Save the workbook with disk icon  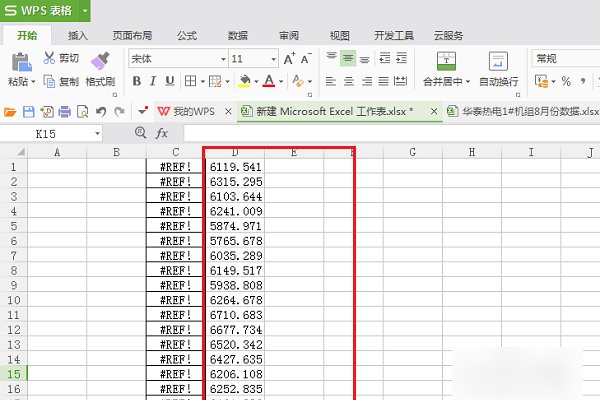pyautogui.click(x=29, y=112)
